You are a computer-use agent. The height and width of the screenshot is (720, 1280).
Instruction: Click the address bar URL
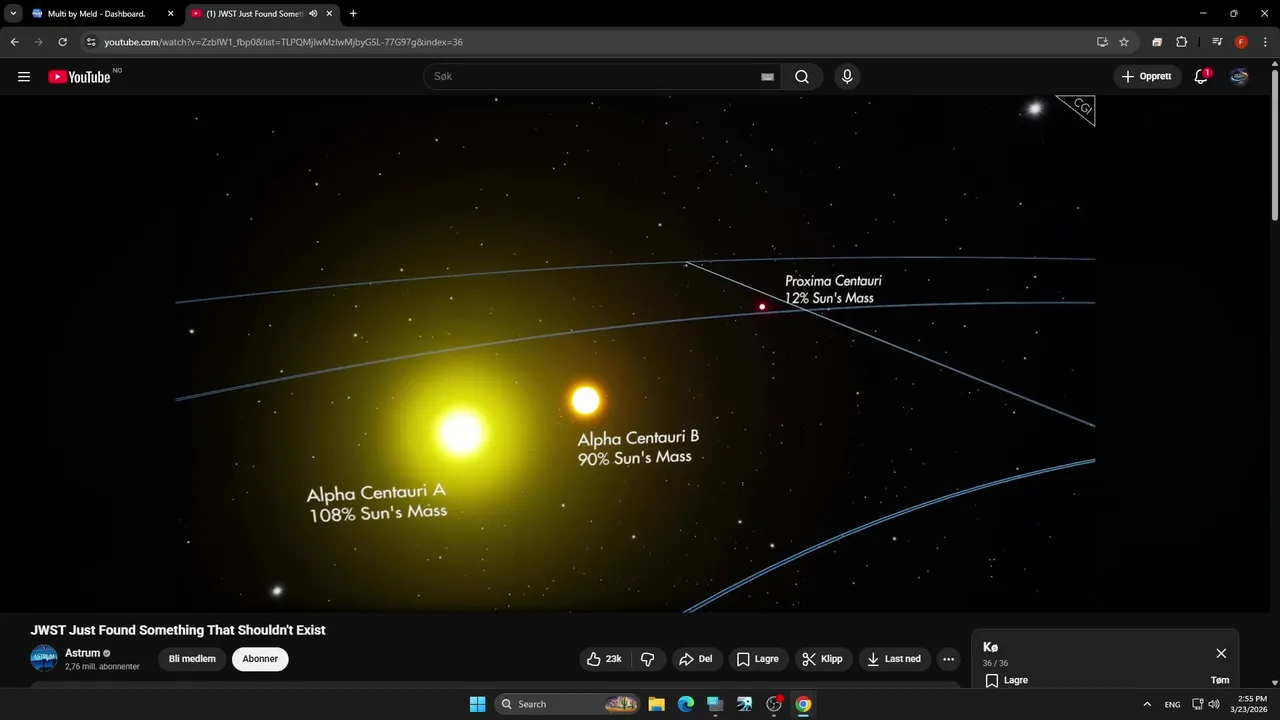(x=283, y=42)
